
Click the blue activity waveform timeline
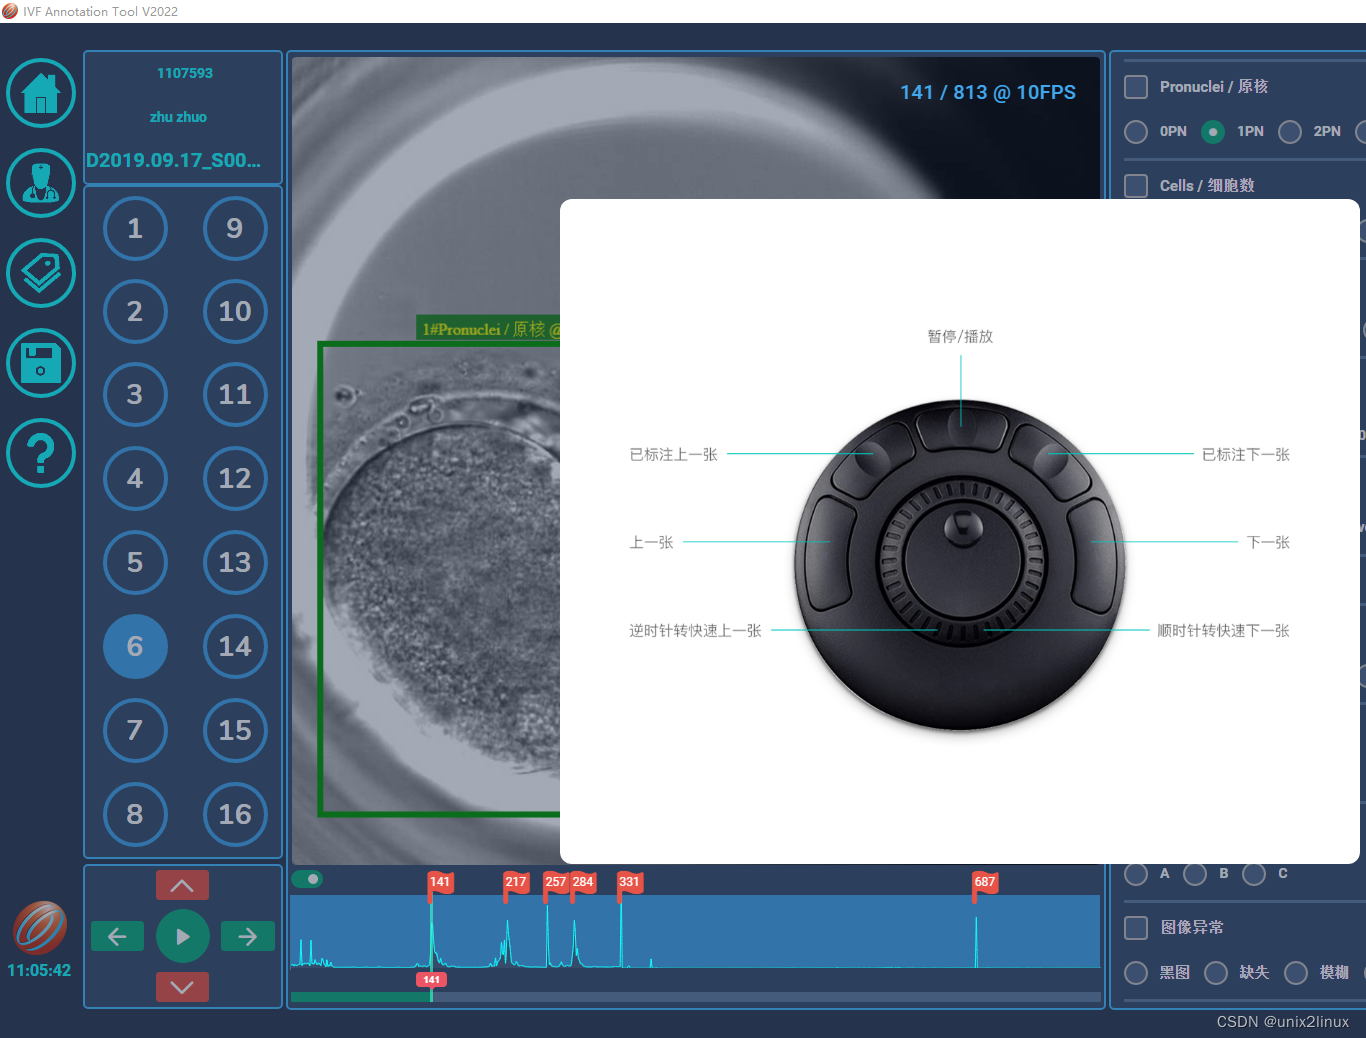pos(695,932)
